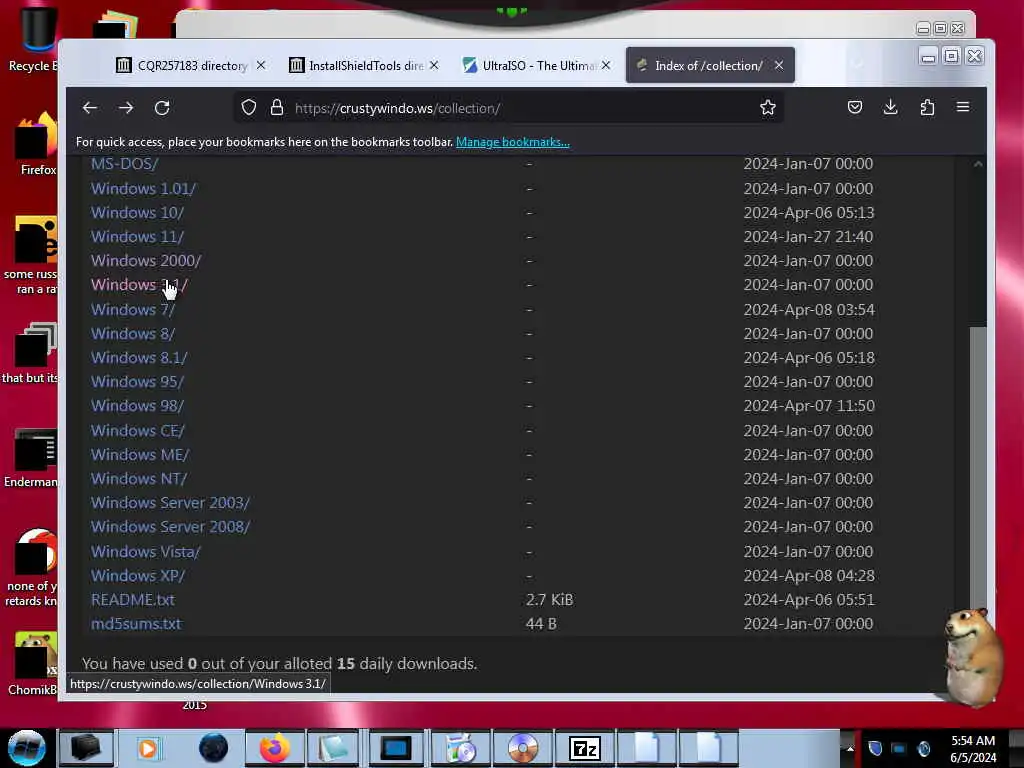1024x768 pixels.
Task: Open the Windows 10/ folder
Action: click(137, 213)
